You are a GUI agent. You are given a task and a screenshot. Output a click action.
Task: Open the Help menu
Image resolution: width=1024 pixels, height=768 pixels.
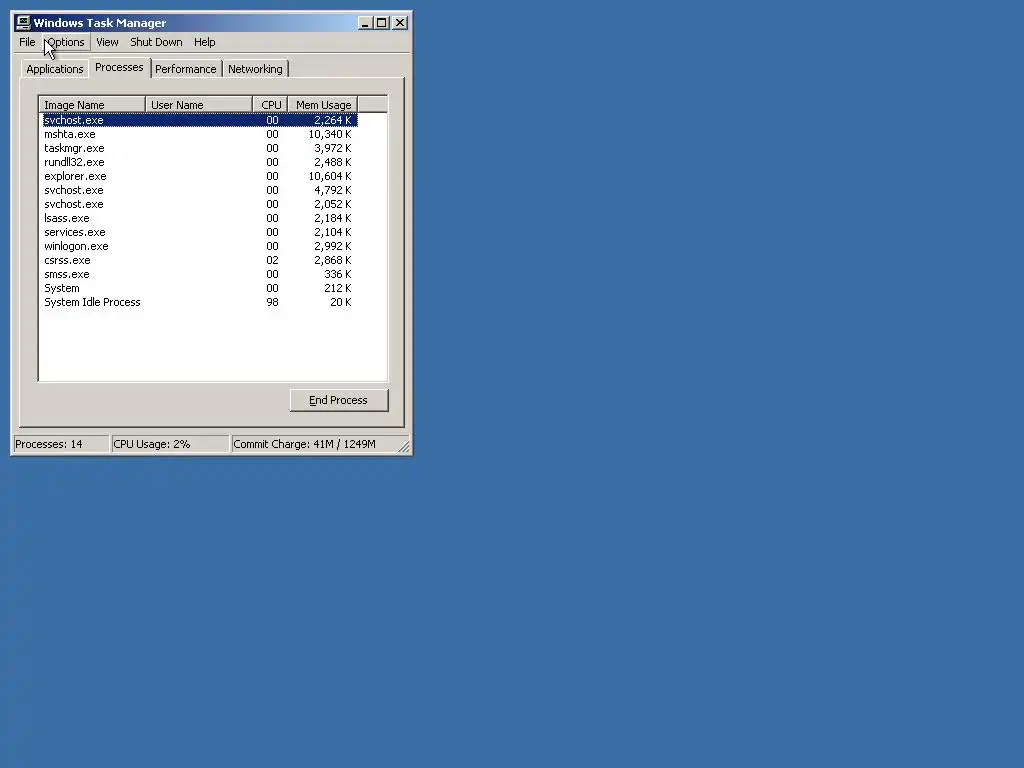pos(204,42)
